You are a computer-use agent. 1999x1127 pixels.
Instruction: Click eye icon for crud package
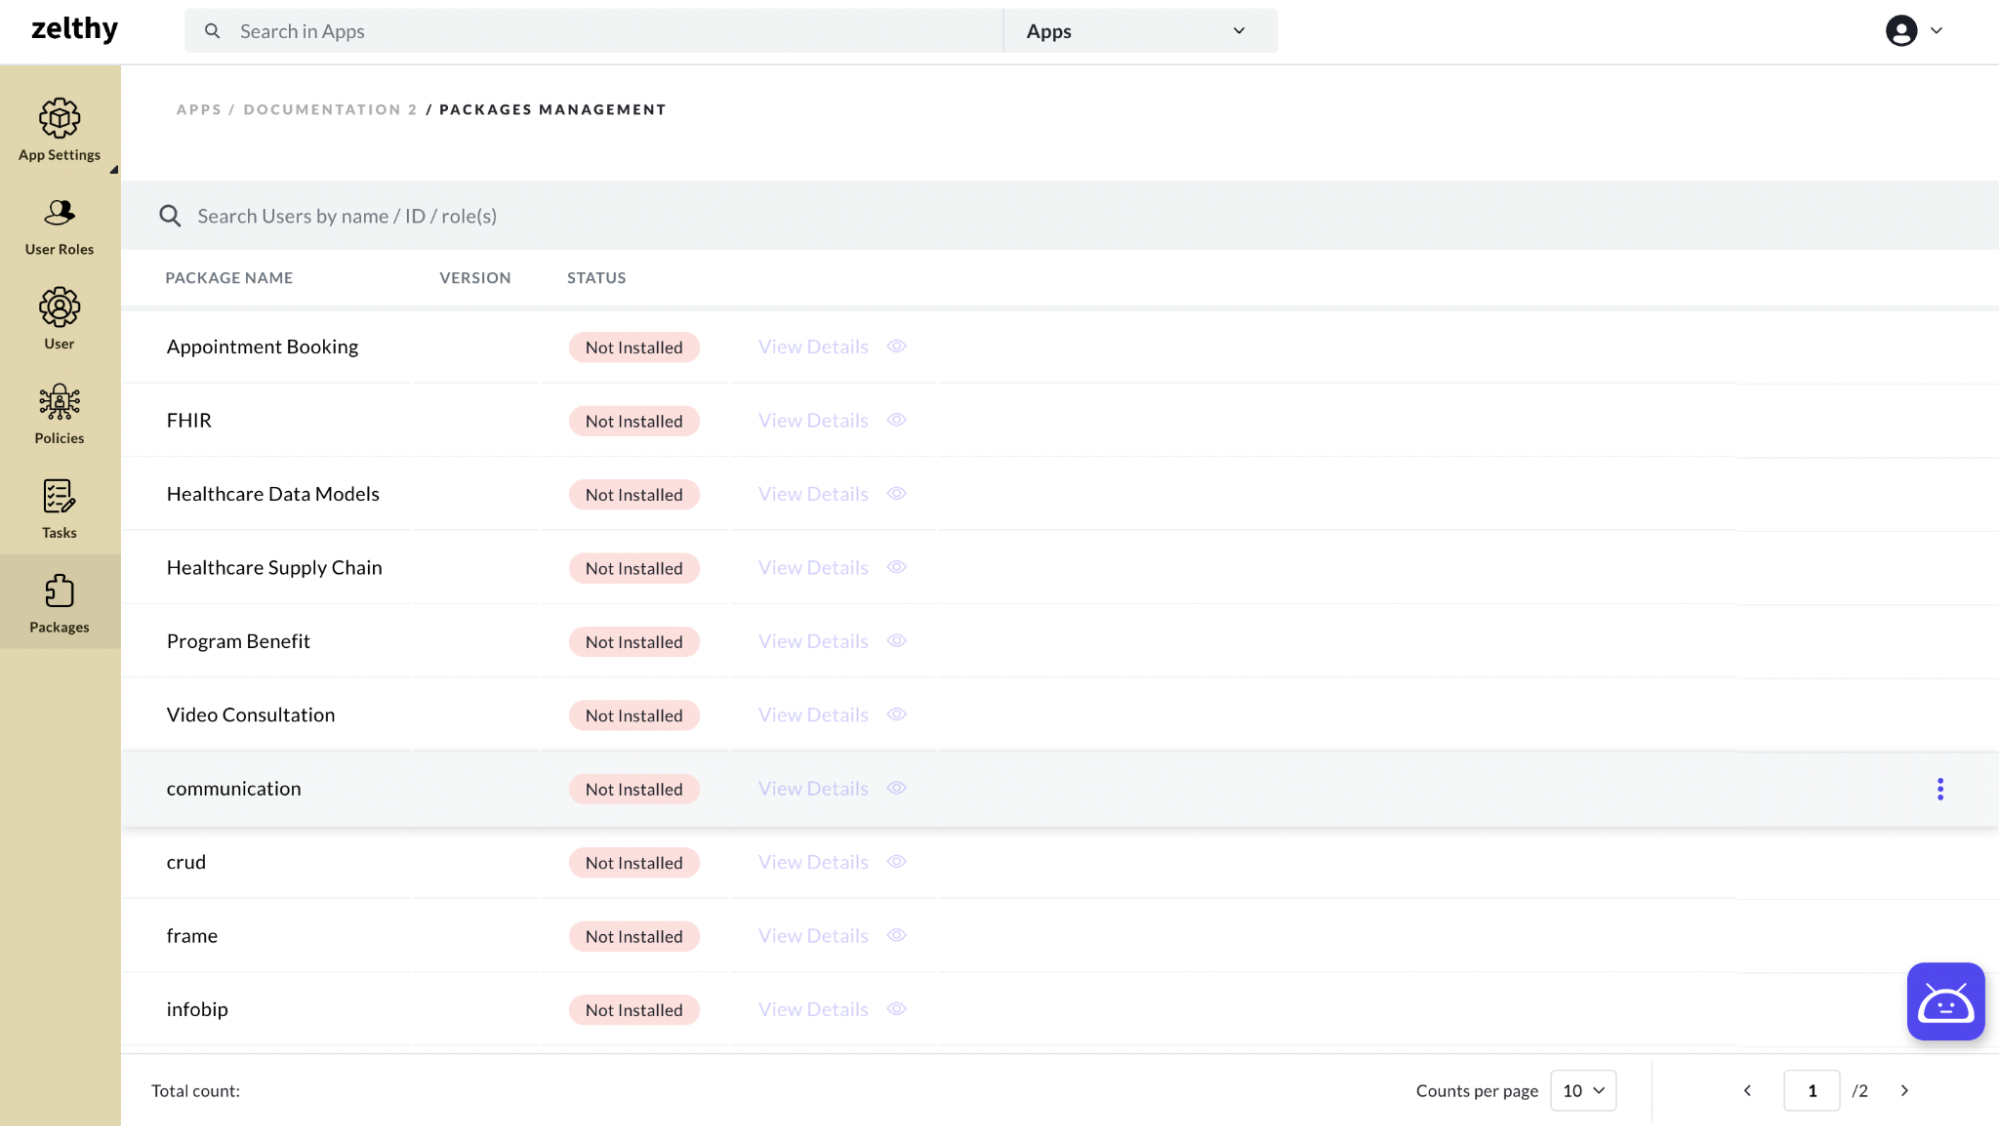[x=897, y=861]
